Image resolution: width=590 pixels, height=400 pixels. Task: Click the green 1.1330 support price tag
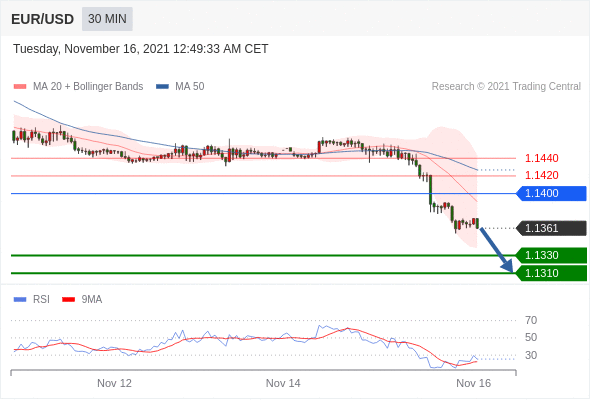click(x=551, y=255)
